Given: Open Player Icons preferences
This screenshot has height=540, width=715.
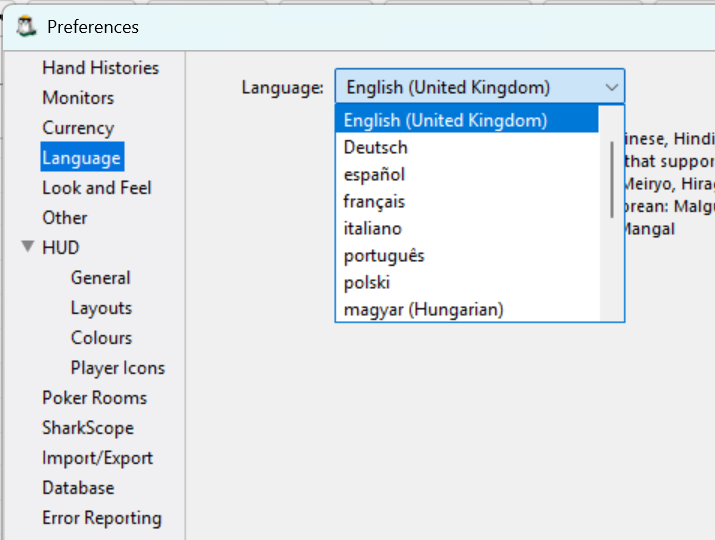Looking at the screenshot, I should coord(118,368).
